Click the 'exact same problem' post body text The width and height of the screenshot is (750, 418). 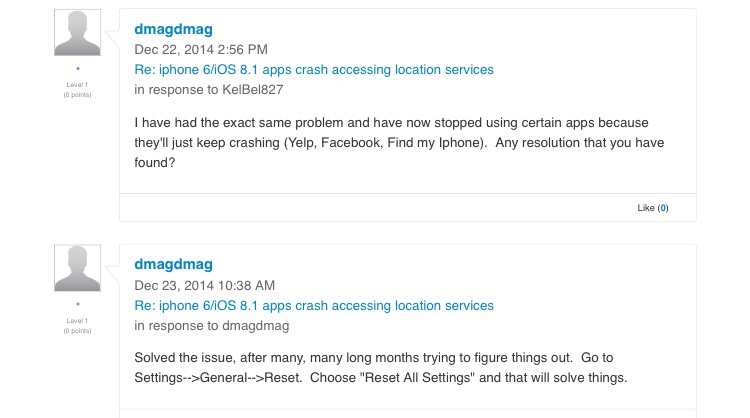pyautogui.click(x=399, y=143)
